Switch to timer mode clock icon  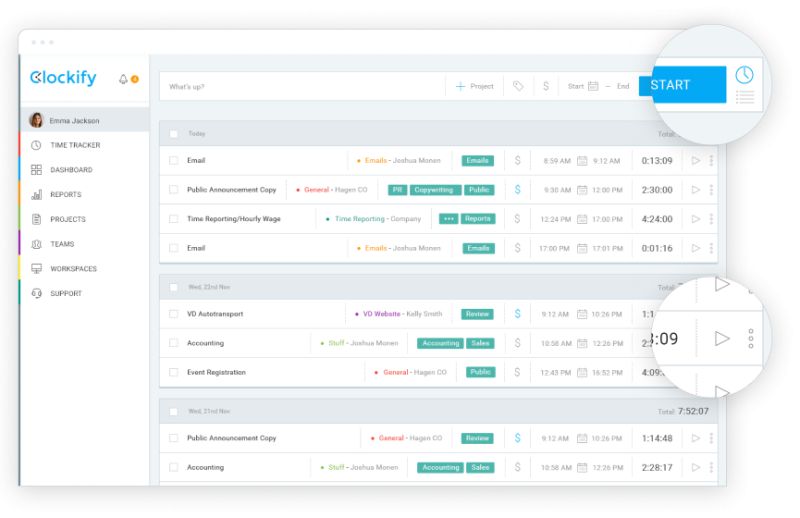click(744, 75)
